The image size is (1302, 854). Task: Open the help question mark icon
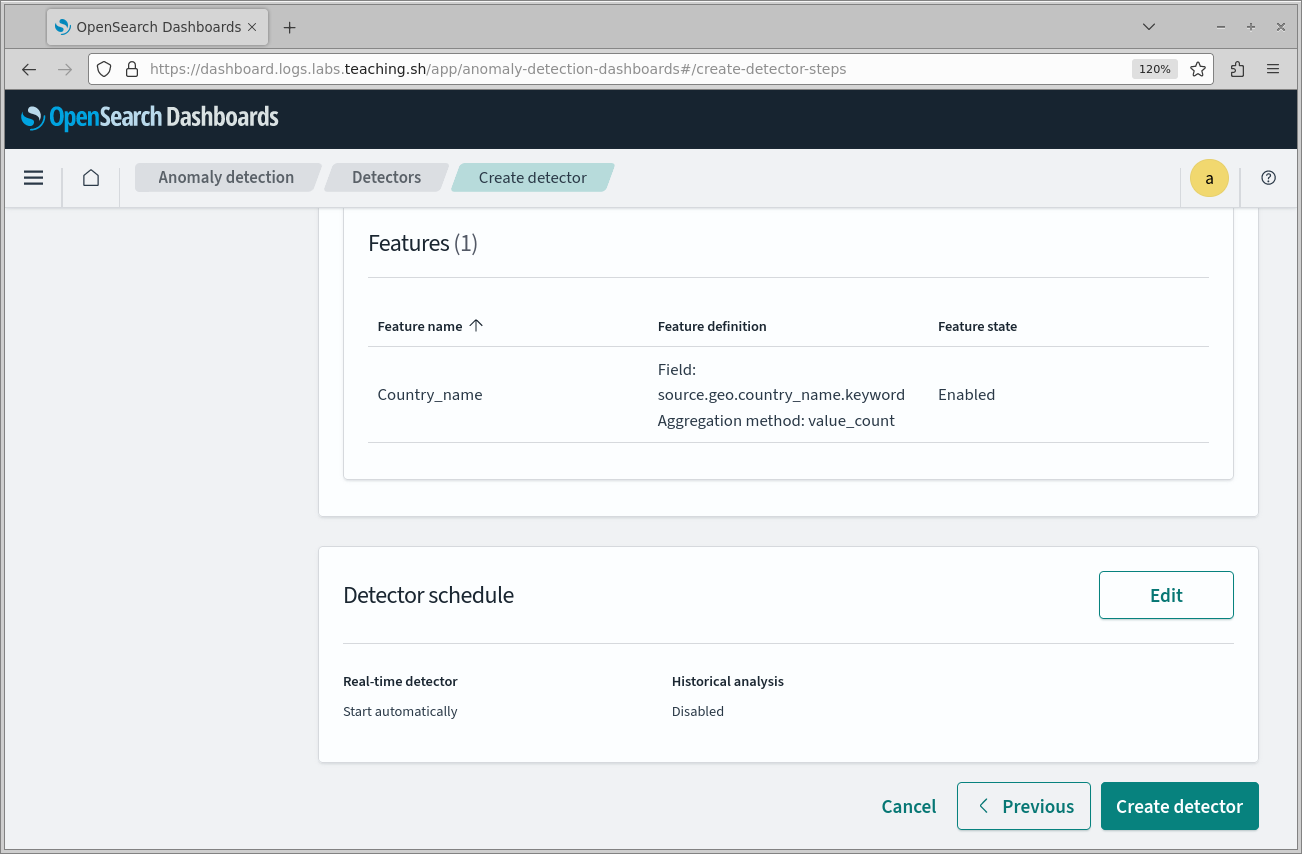tap(1268, 178)
